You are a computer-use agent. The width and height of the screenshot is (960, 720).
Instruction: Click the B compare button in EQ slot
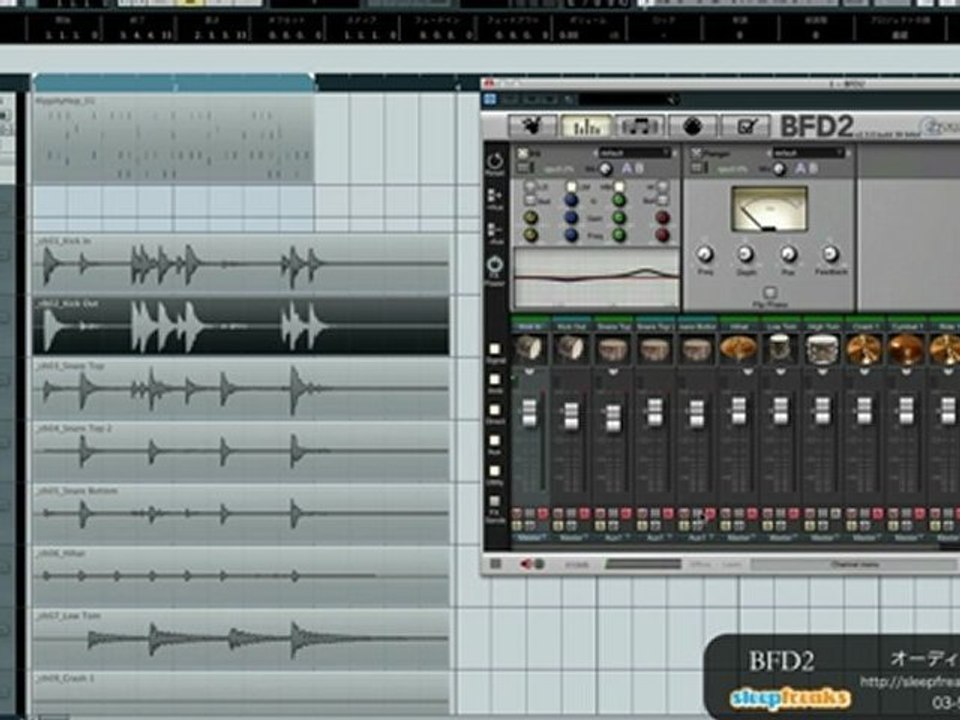(x=640, y=168)
